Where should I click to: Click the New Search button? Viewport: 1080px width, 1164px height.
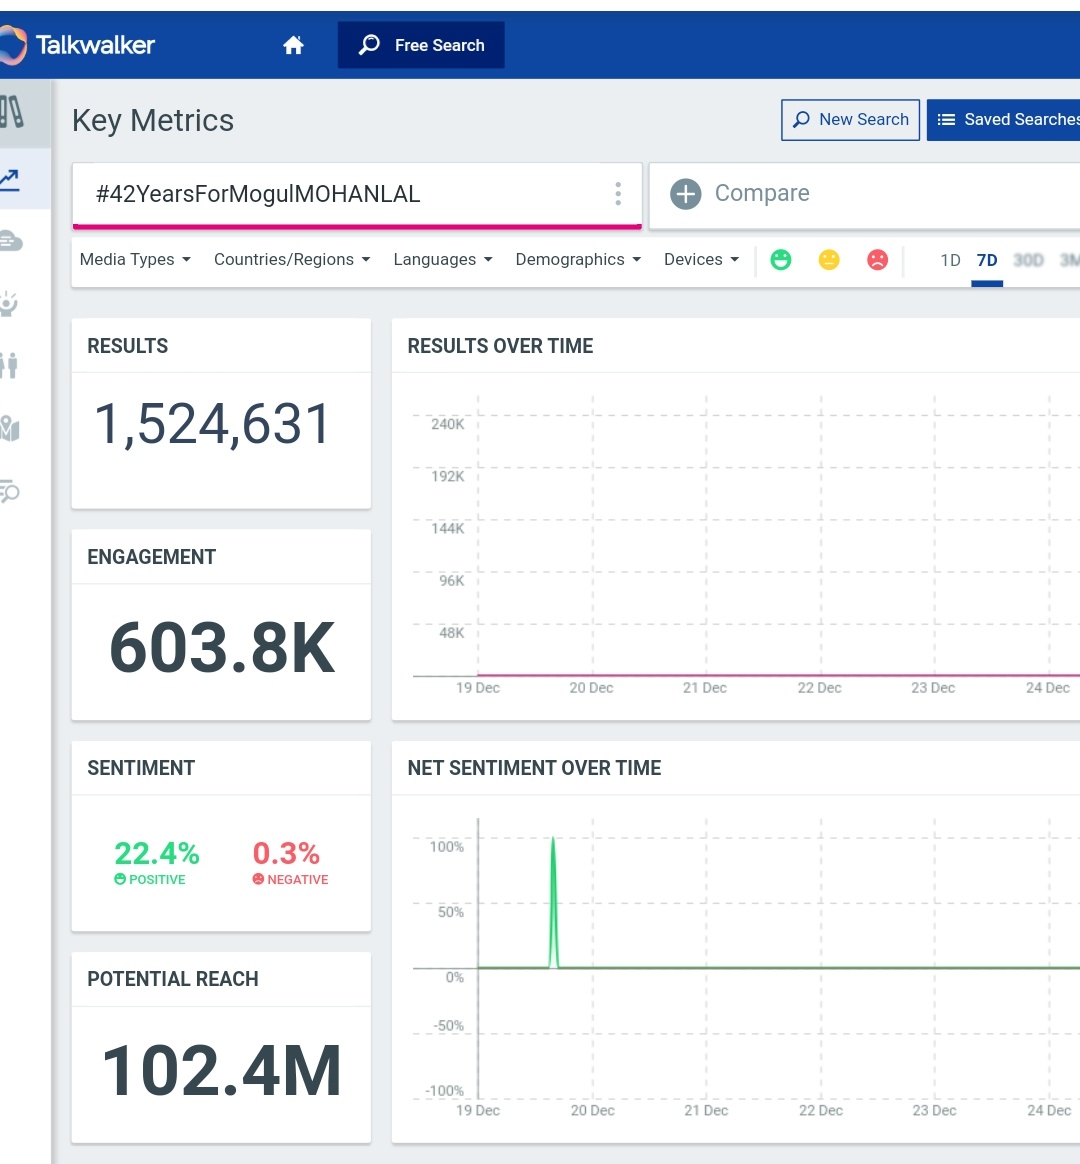point(850,120)
